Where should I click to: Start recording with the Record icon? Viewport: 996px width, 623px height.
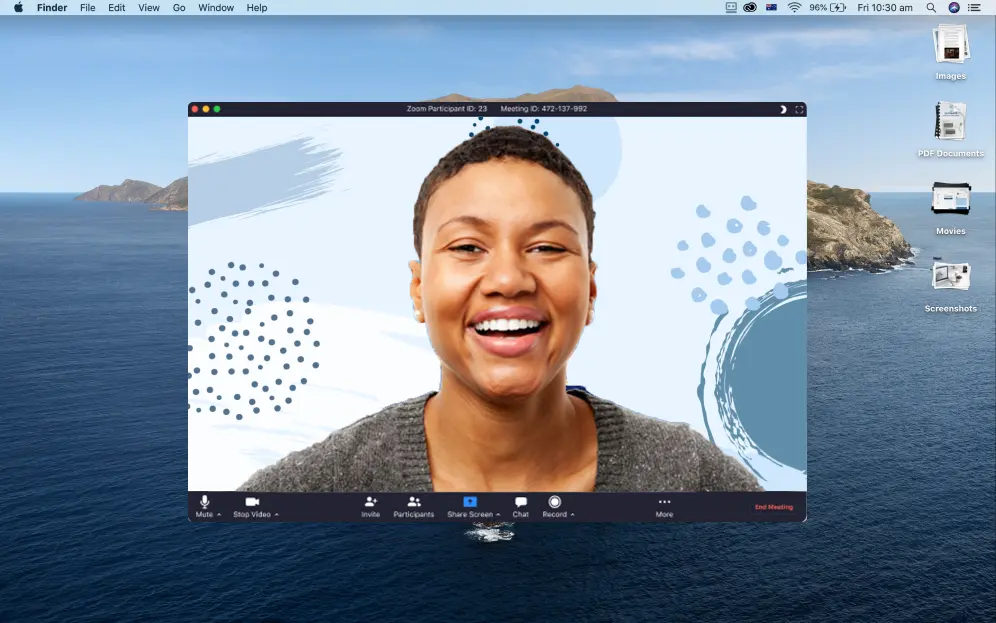[x=554, y=502]
